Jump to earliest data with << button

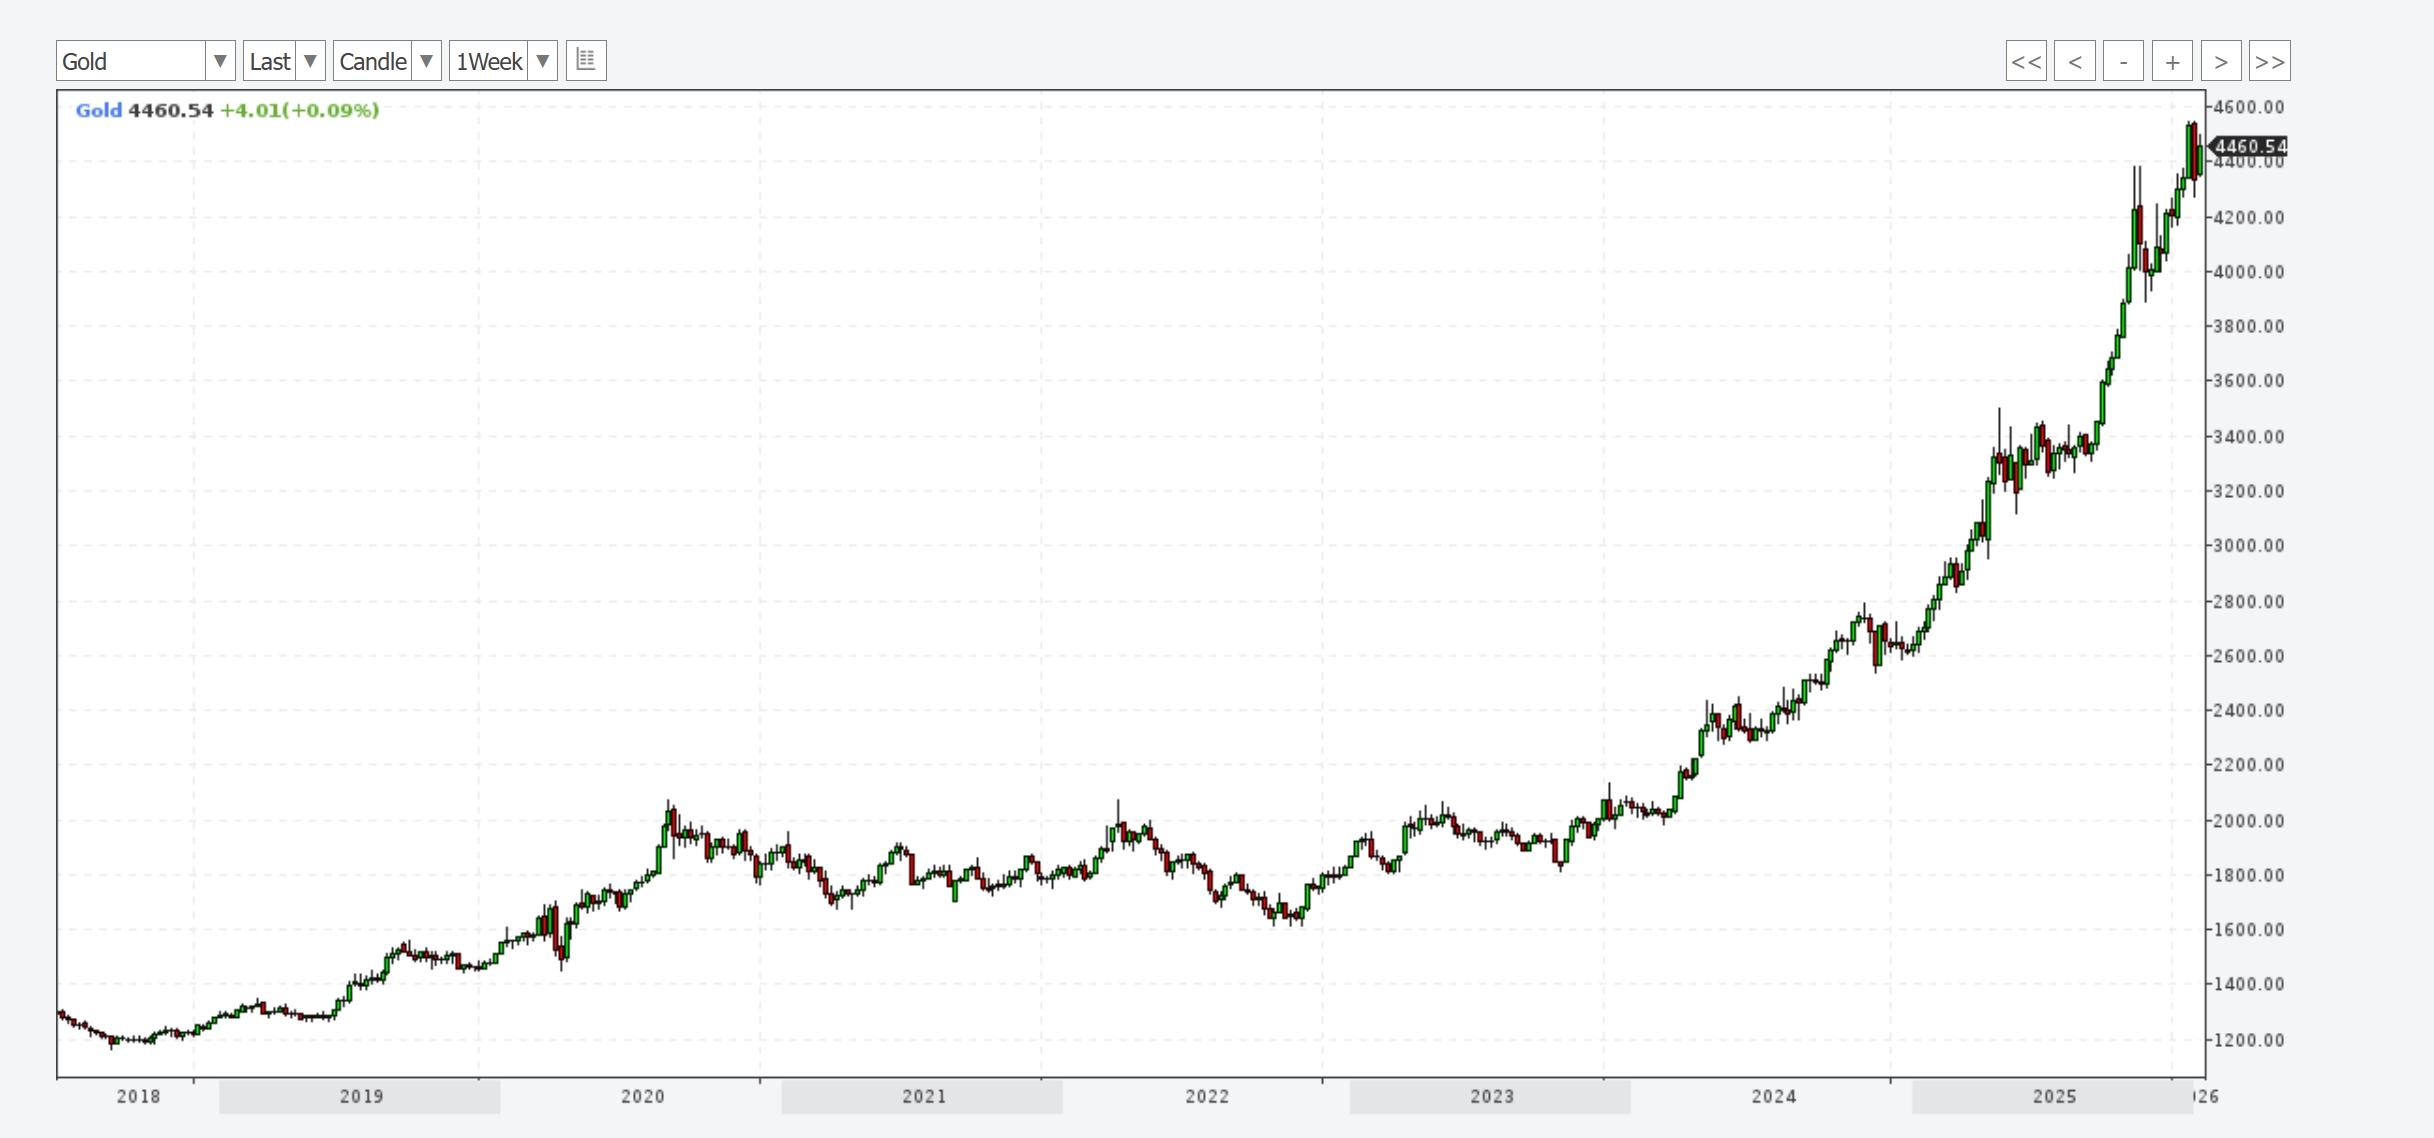pyautogui.click(x=2026, y=61)
